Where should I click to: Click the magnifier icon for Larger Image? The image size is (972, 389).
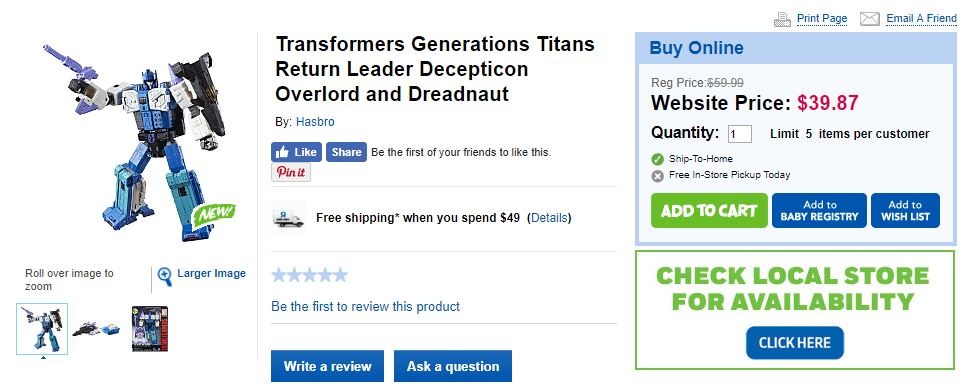click(164, 276)
